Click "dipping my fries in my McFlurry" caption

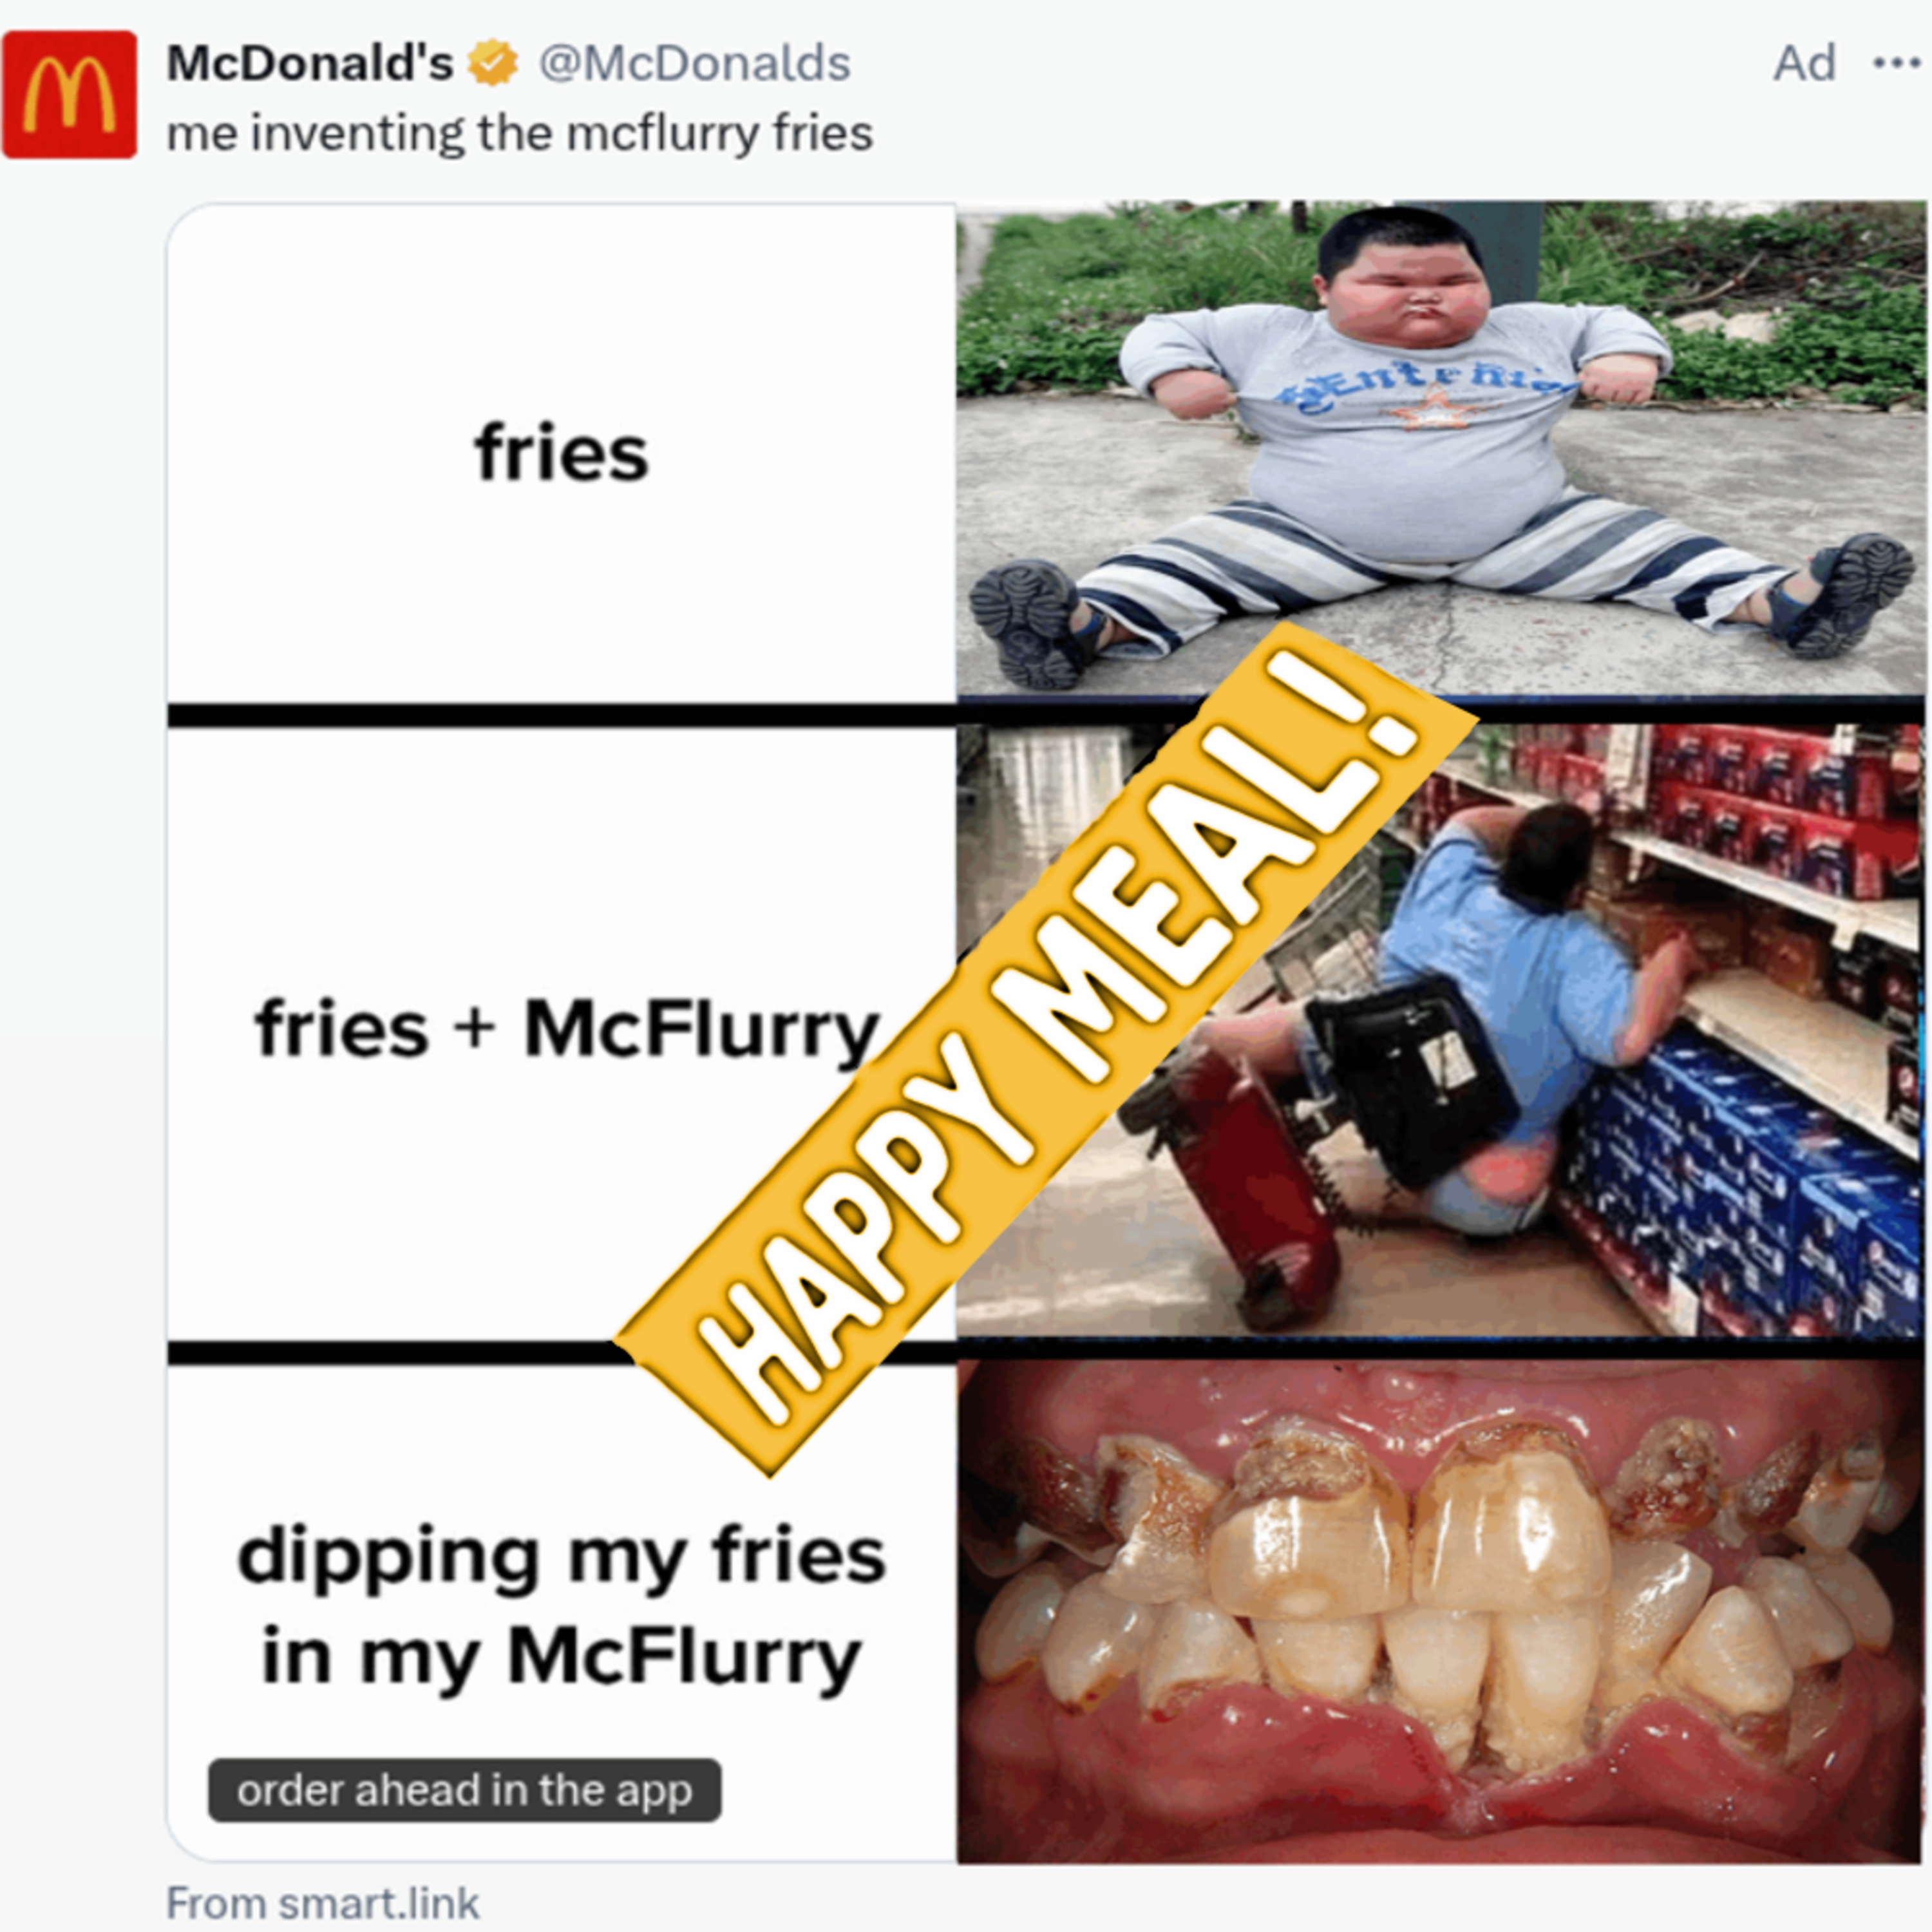tap(561, 1605)
